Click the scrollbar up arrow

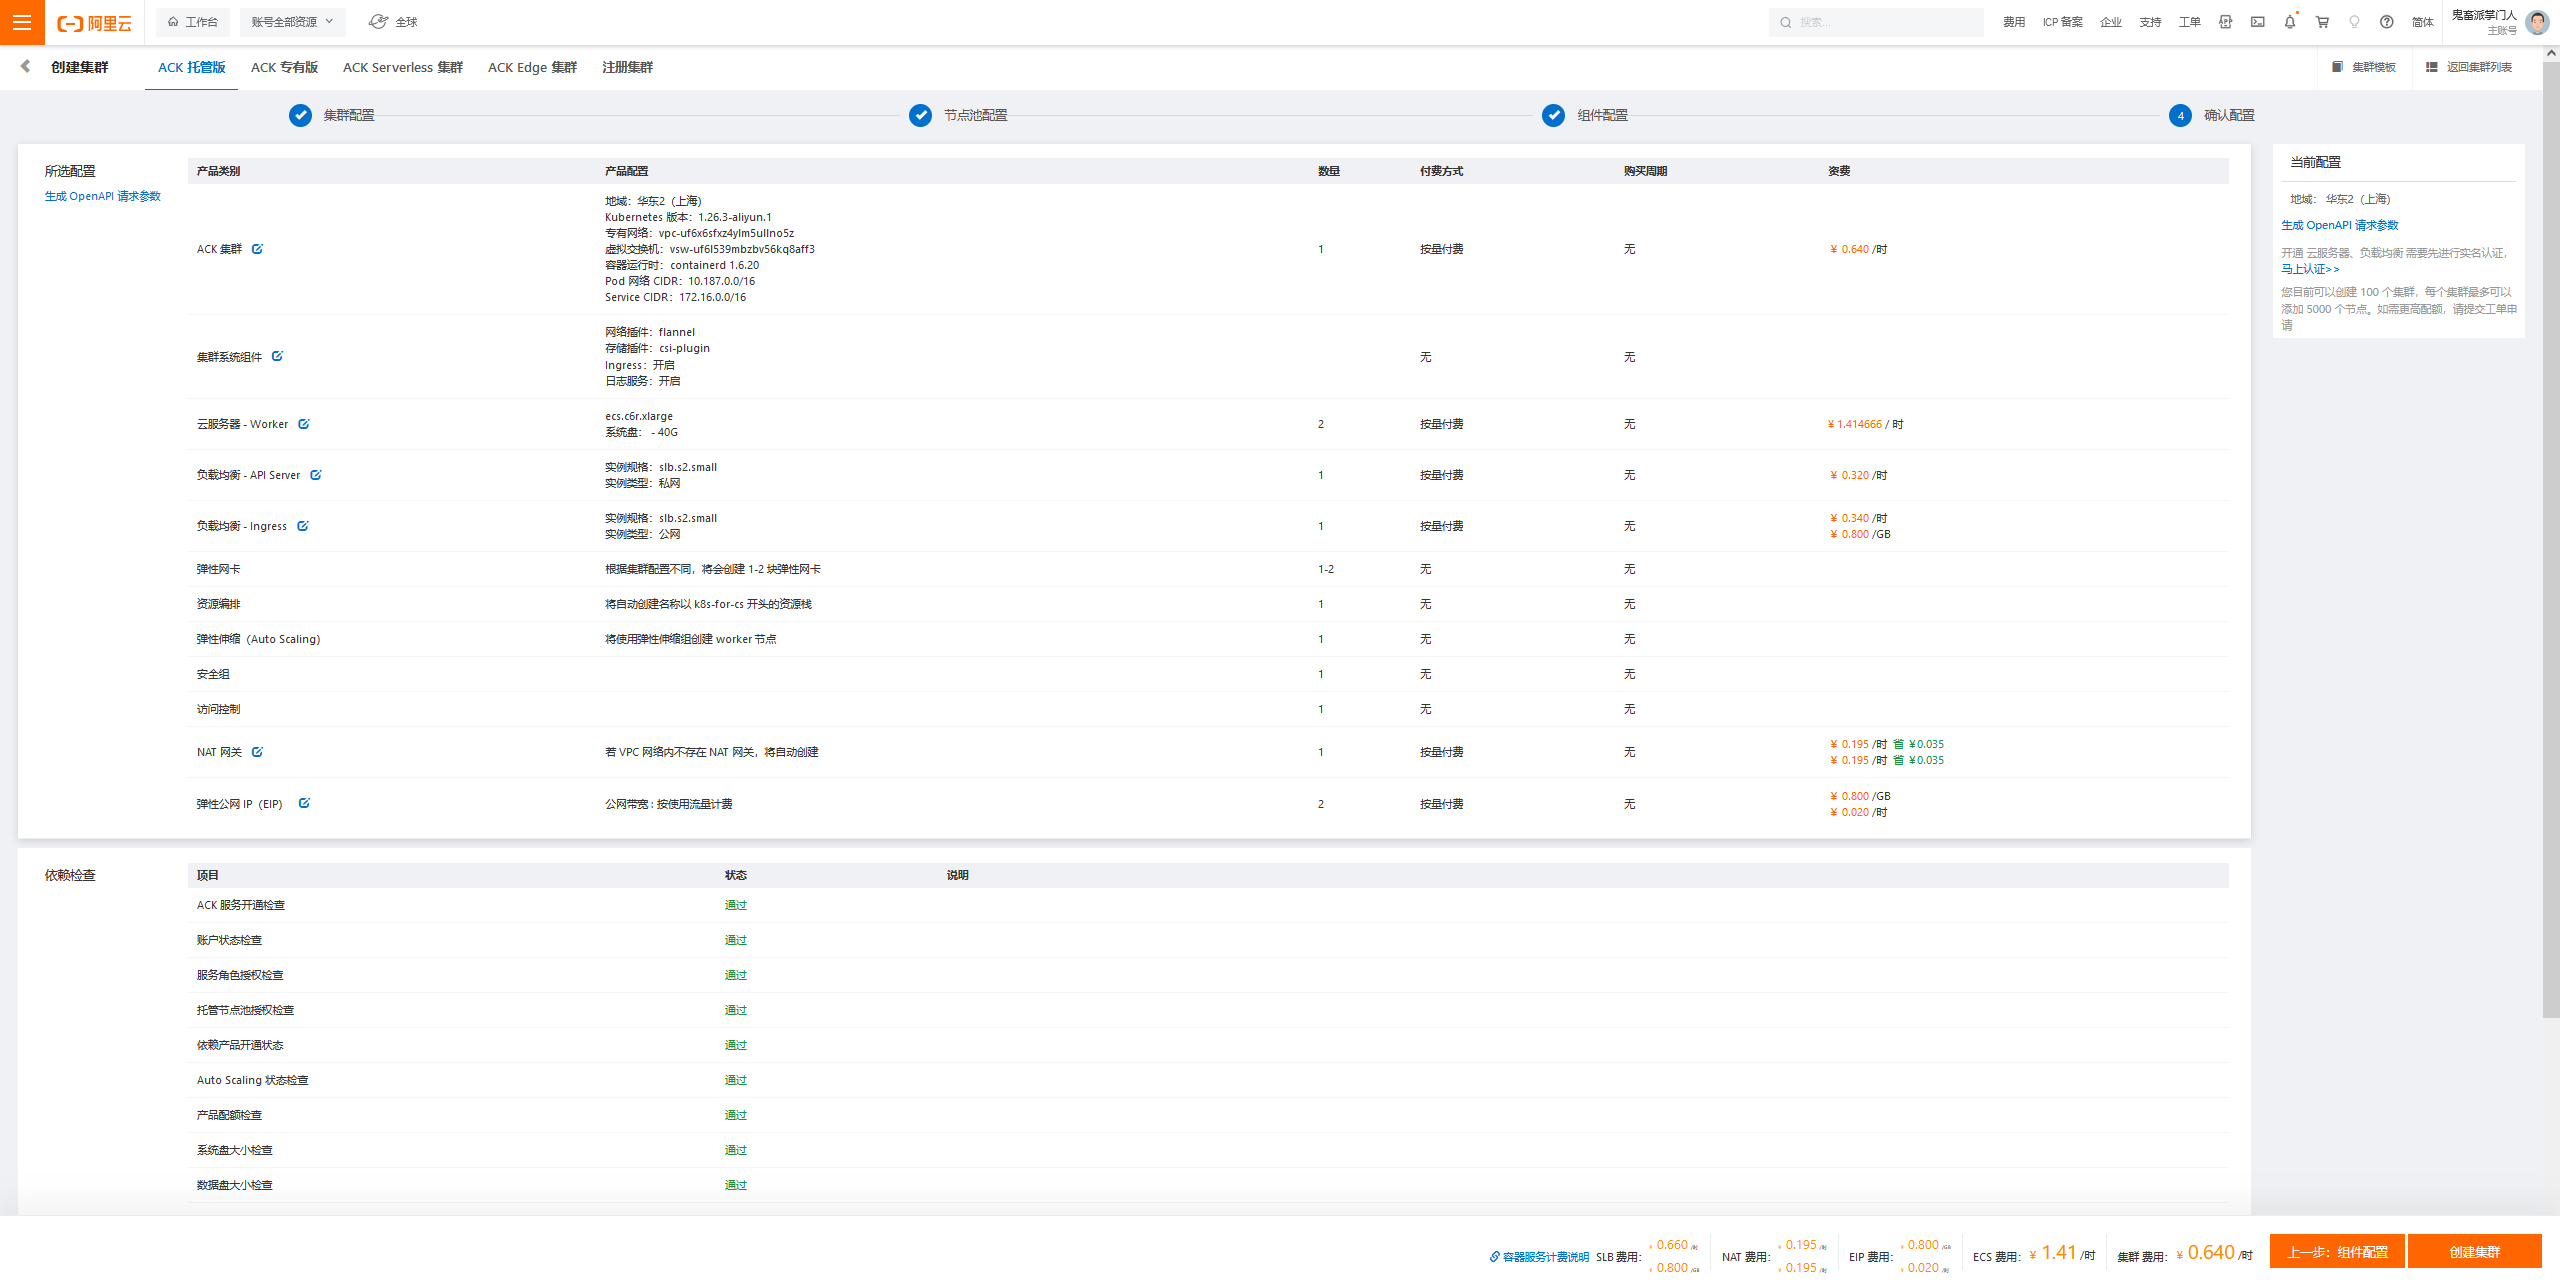point(2551,53)
